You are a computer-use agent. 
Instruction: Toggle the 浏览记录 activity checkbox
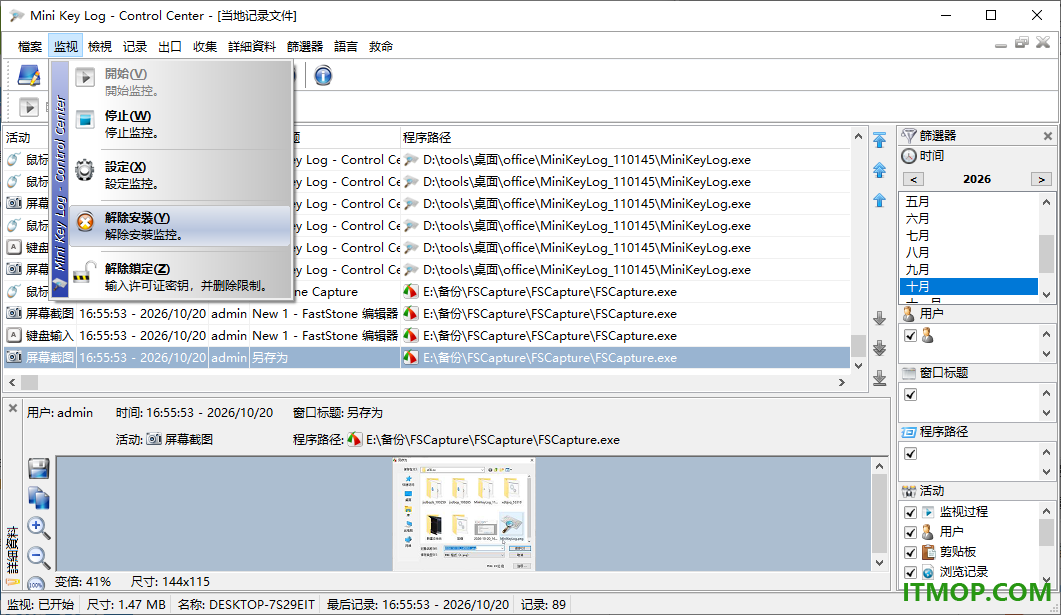coord(911,572)
